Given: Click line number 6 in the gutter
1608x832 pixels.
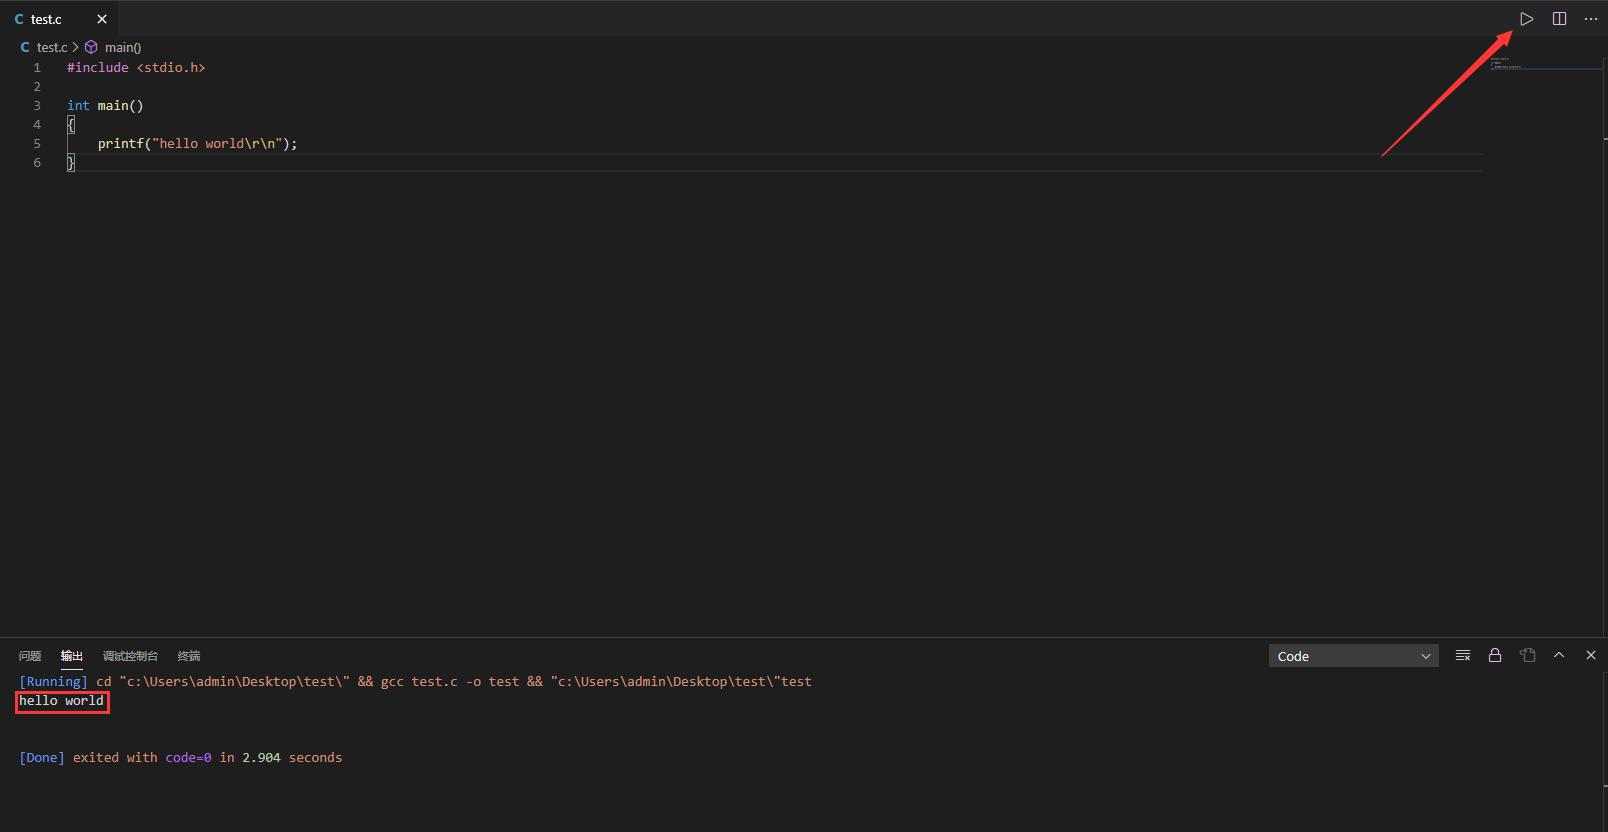Looking at the screenshot, I should (x=37, y=163).
